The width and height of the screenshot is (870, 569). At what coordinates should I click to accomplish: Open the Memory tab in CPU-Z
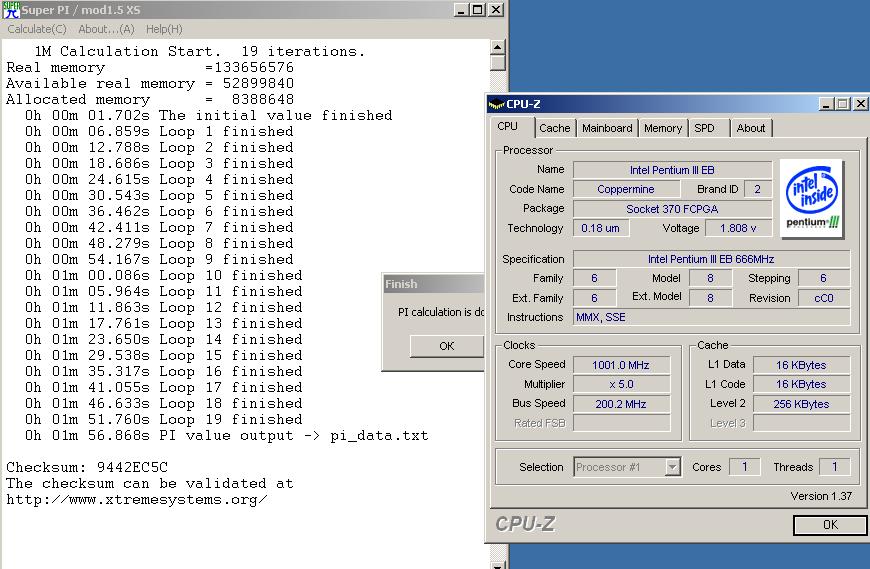[x=662, y=128]
